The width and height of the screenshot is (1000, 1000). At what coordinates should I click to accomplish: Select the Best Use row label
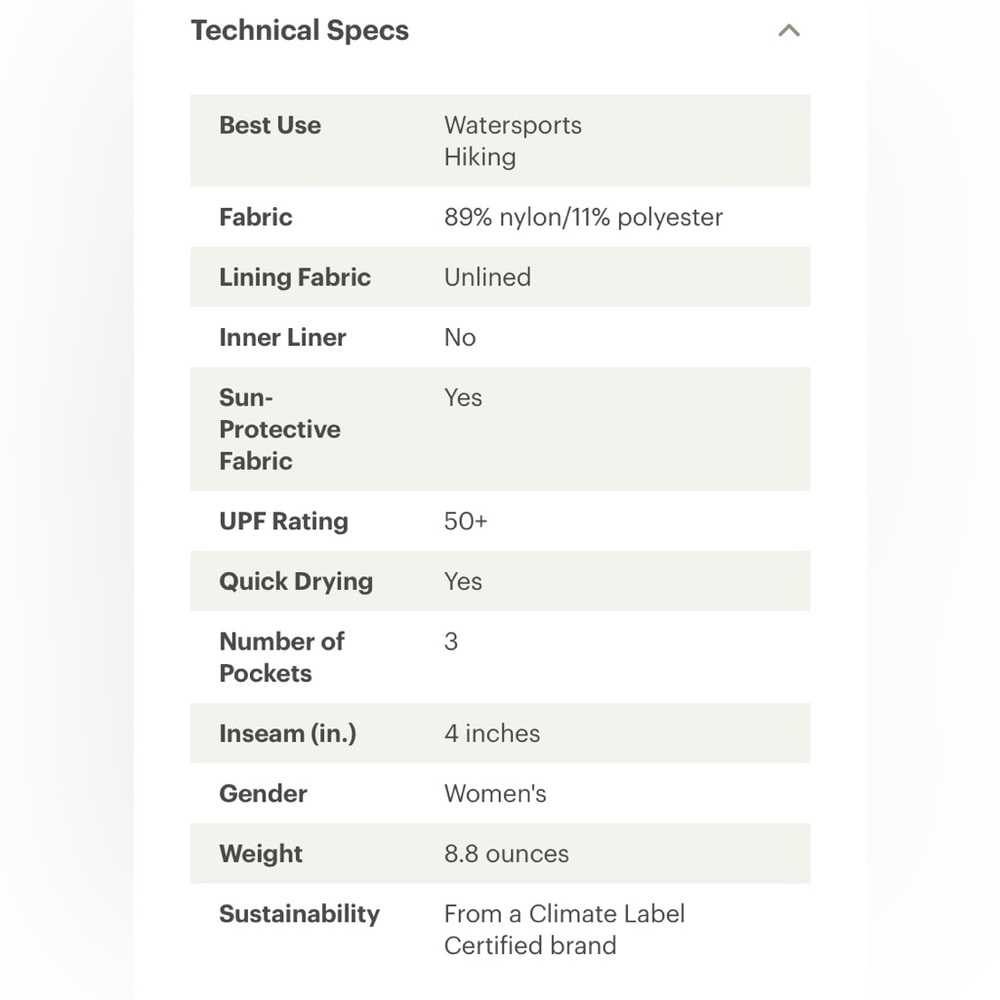click(x=270, y=125)
